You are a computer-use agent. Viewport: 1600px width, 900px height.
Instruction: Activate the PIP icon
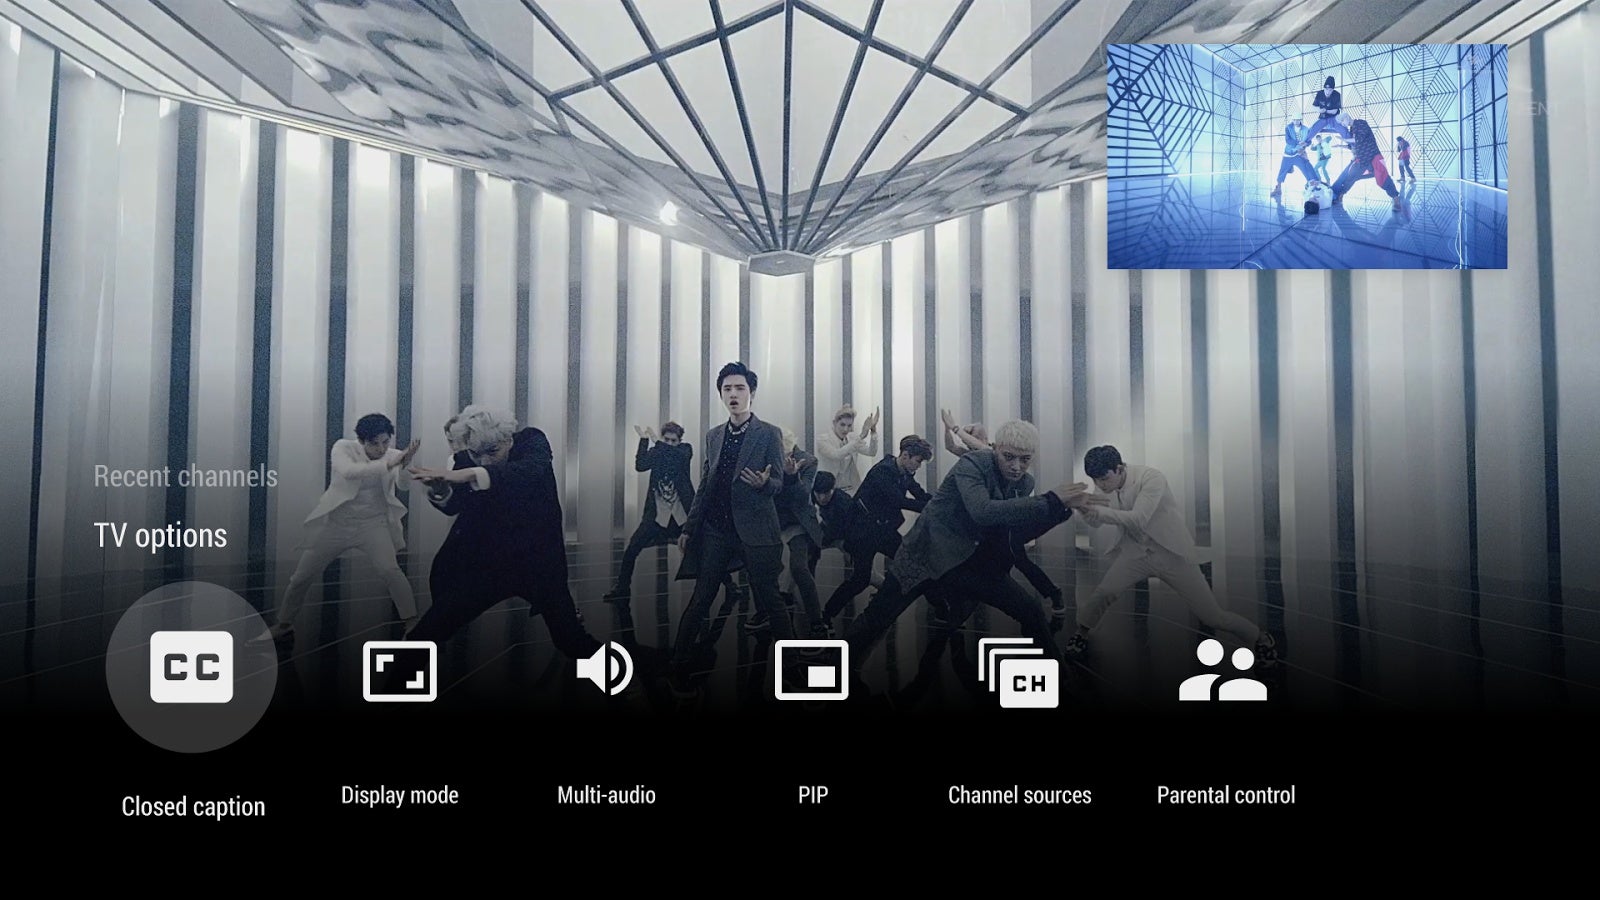point(812,670)
